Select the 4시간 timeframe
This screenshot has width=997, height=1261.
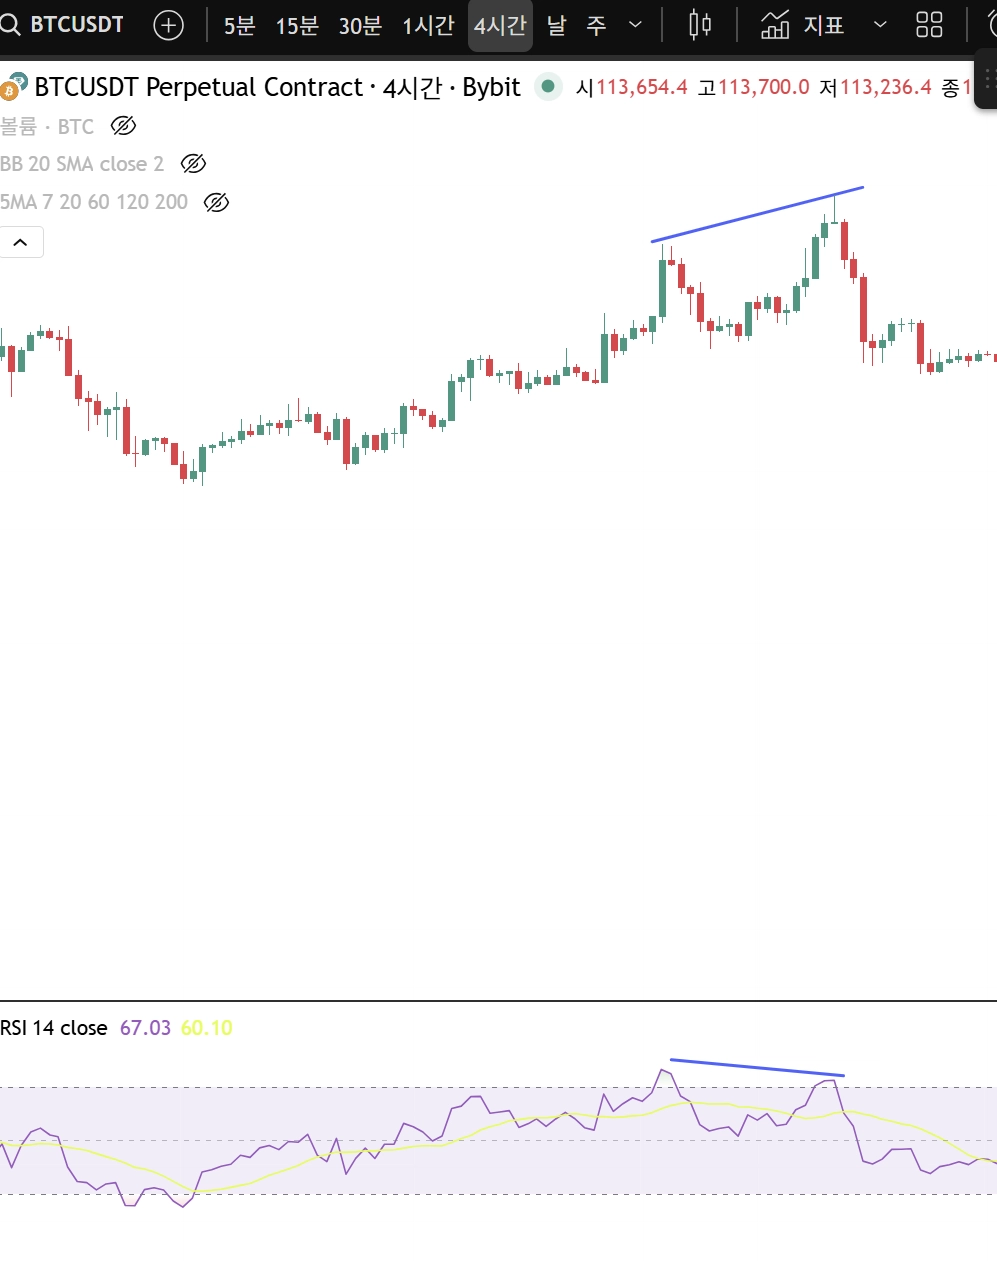point(500,25)
